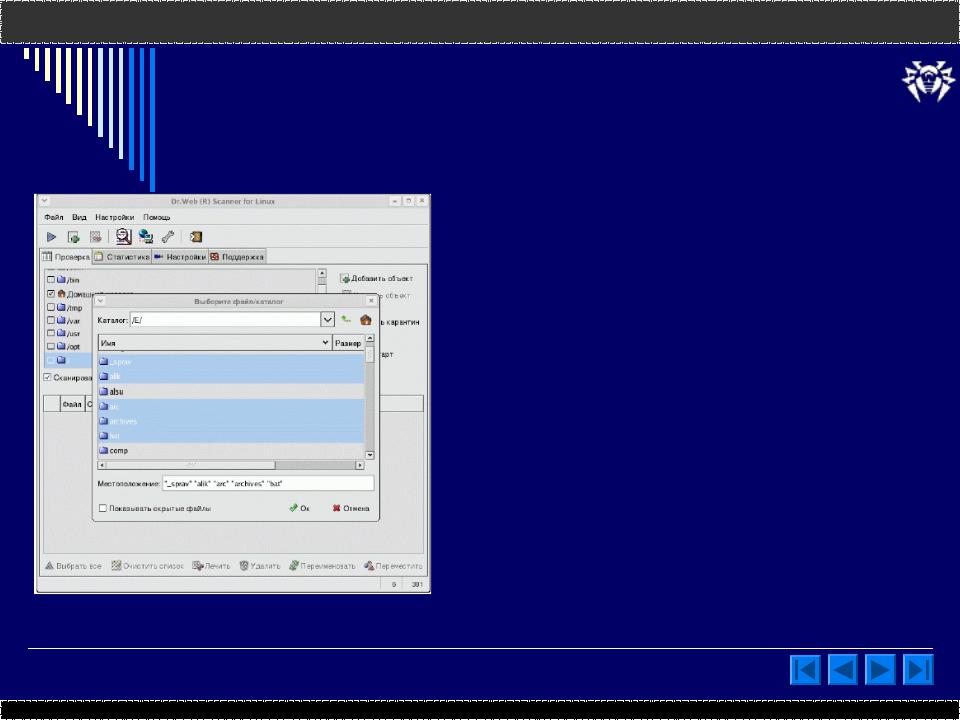Jump to home folder in file dialog

pyautogui.click(x=366, y=320)
